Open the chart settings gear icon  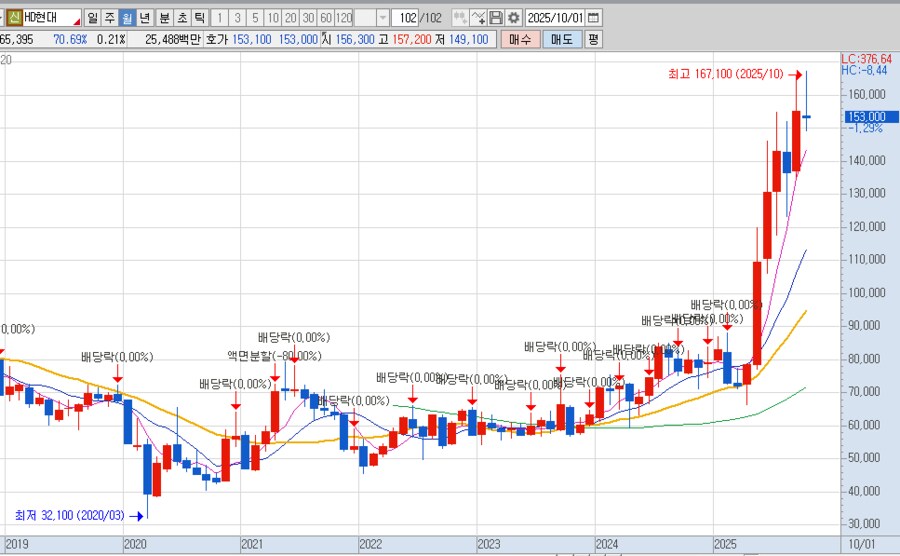pos(513,18)
